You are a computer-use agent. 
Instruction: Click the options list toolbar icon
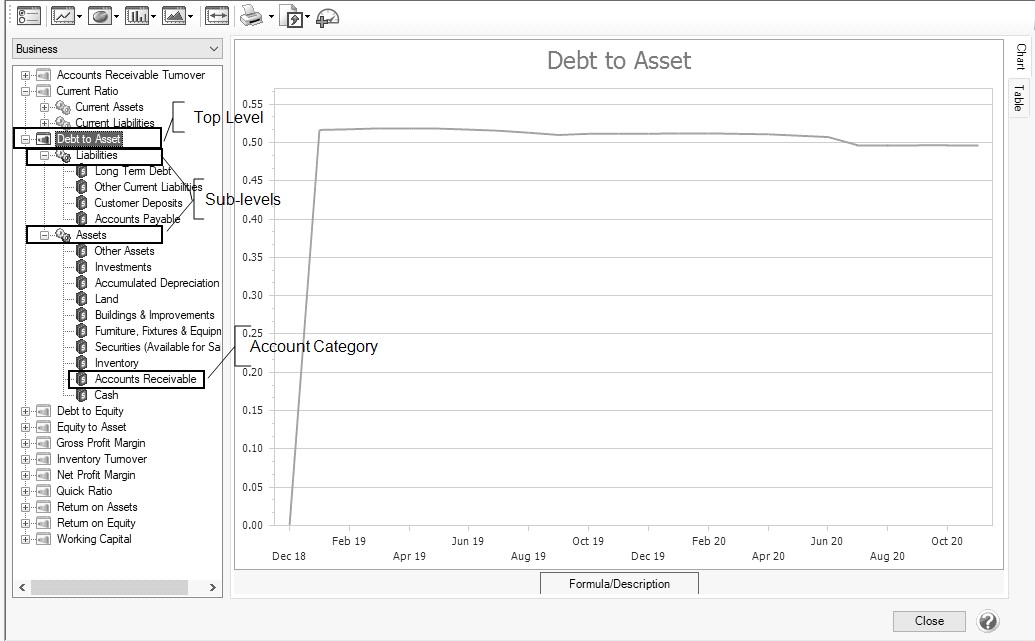tap(30, 16)
